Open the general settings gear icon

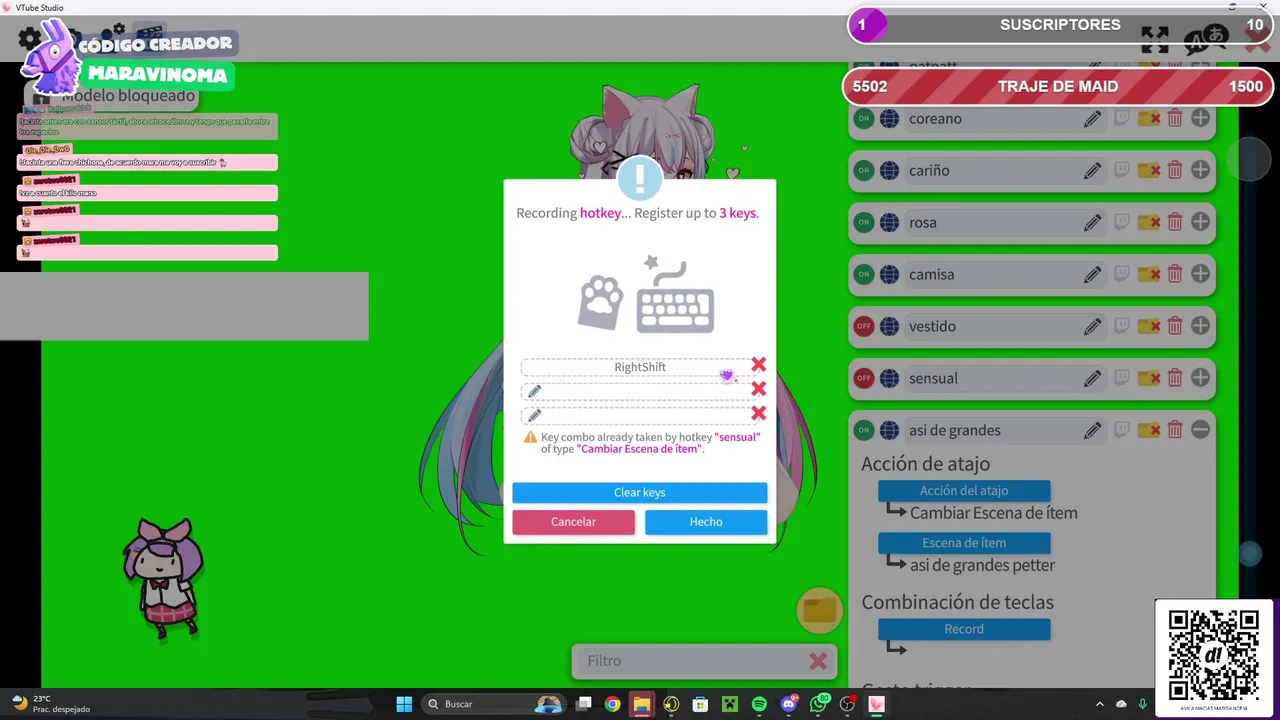point(29,40)
